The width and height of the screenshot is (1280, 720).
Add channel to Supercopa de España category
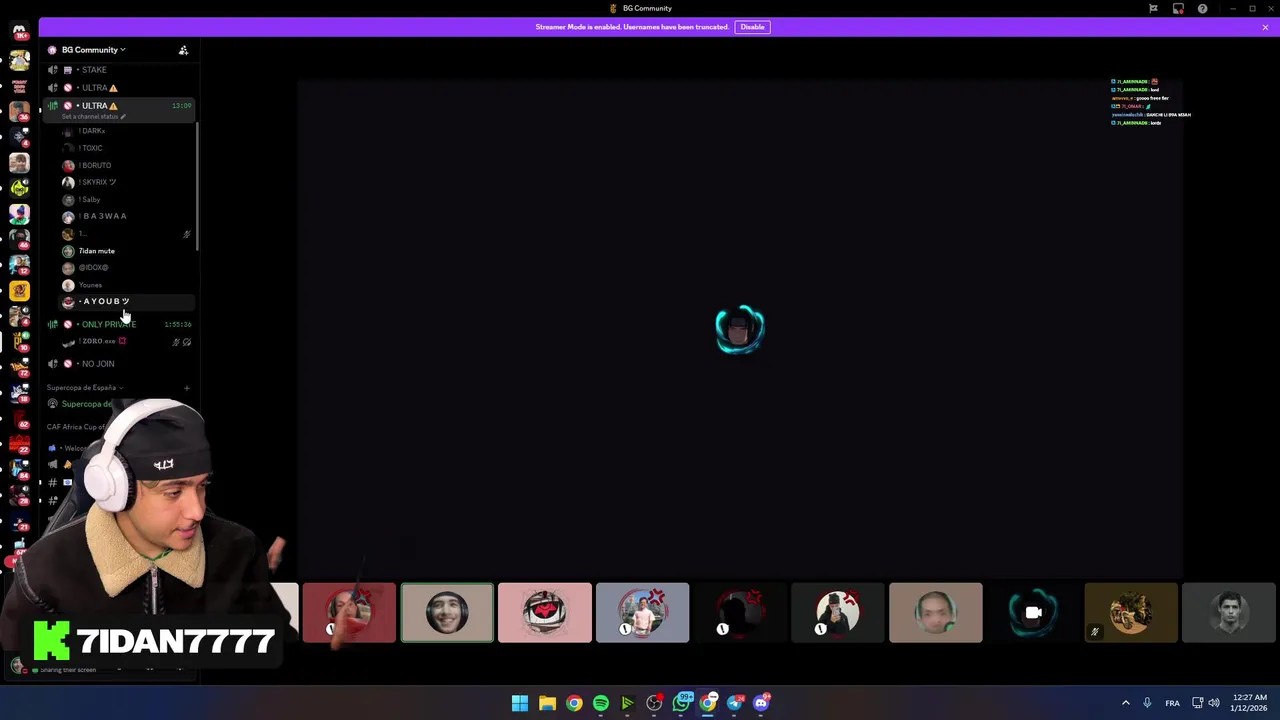187,388
